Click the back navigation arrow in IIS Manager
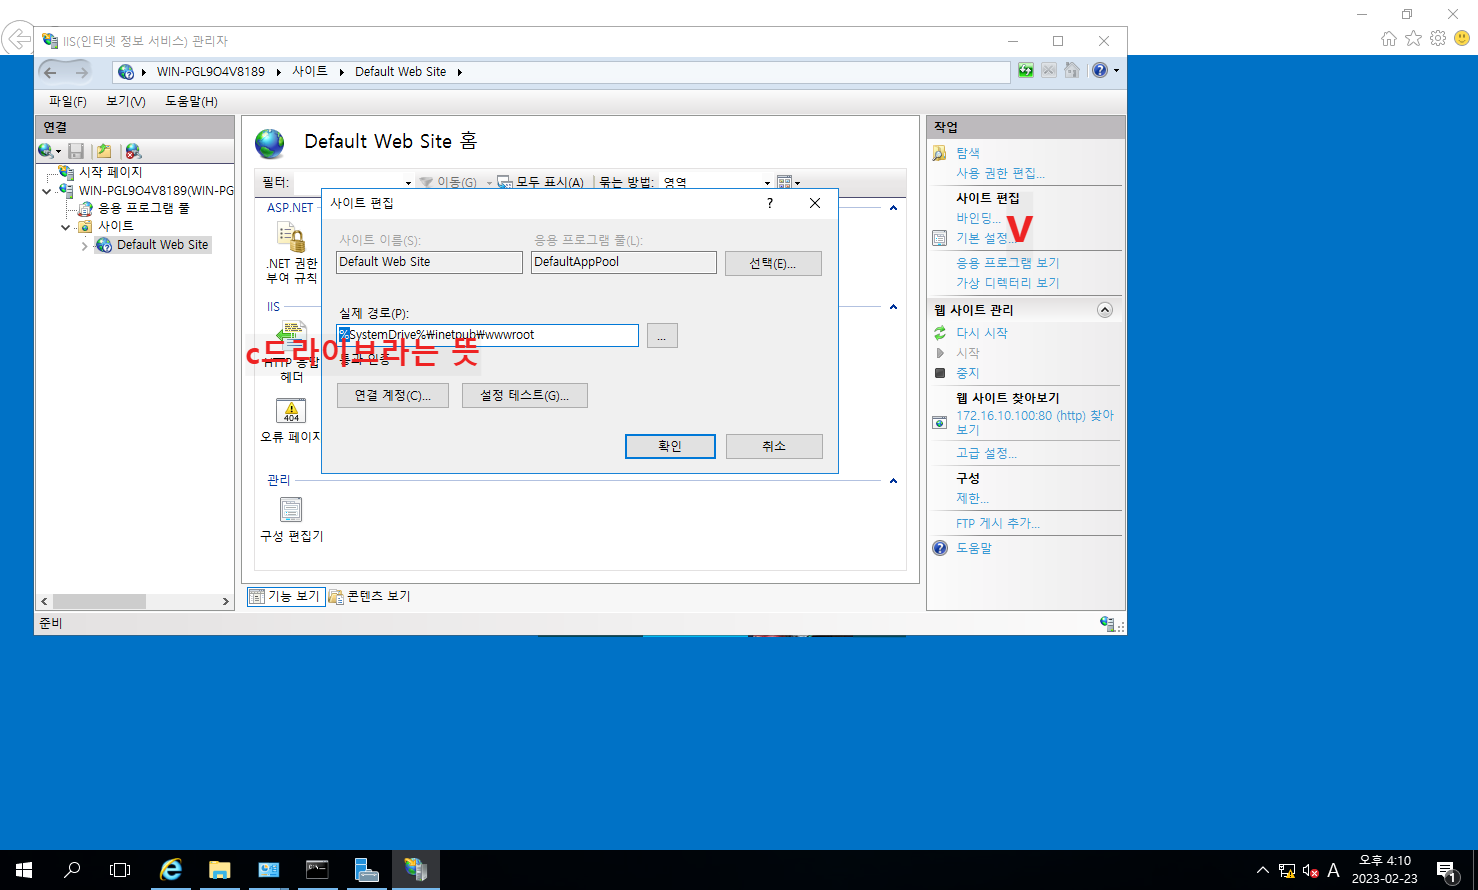Viewport: 1478px width, 890px height. [x=51, y=72]
